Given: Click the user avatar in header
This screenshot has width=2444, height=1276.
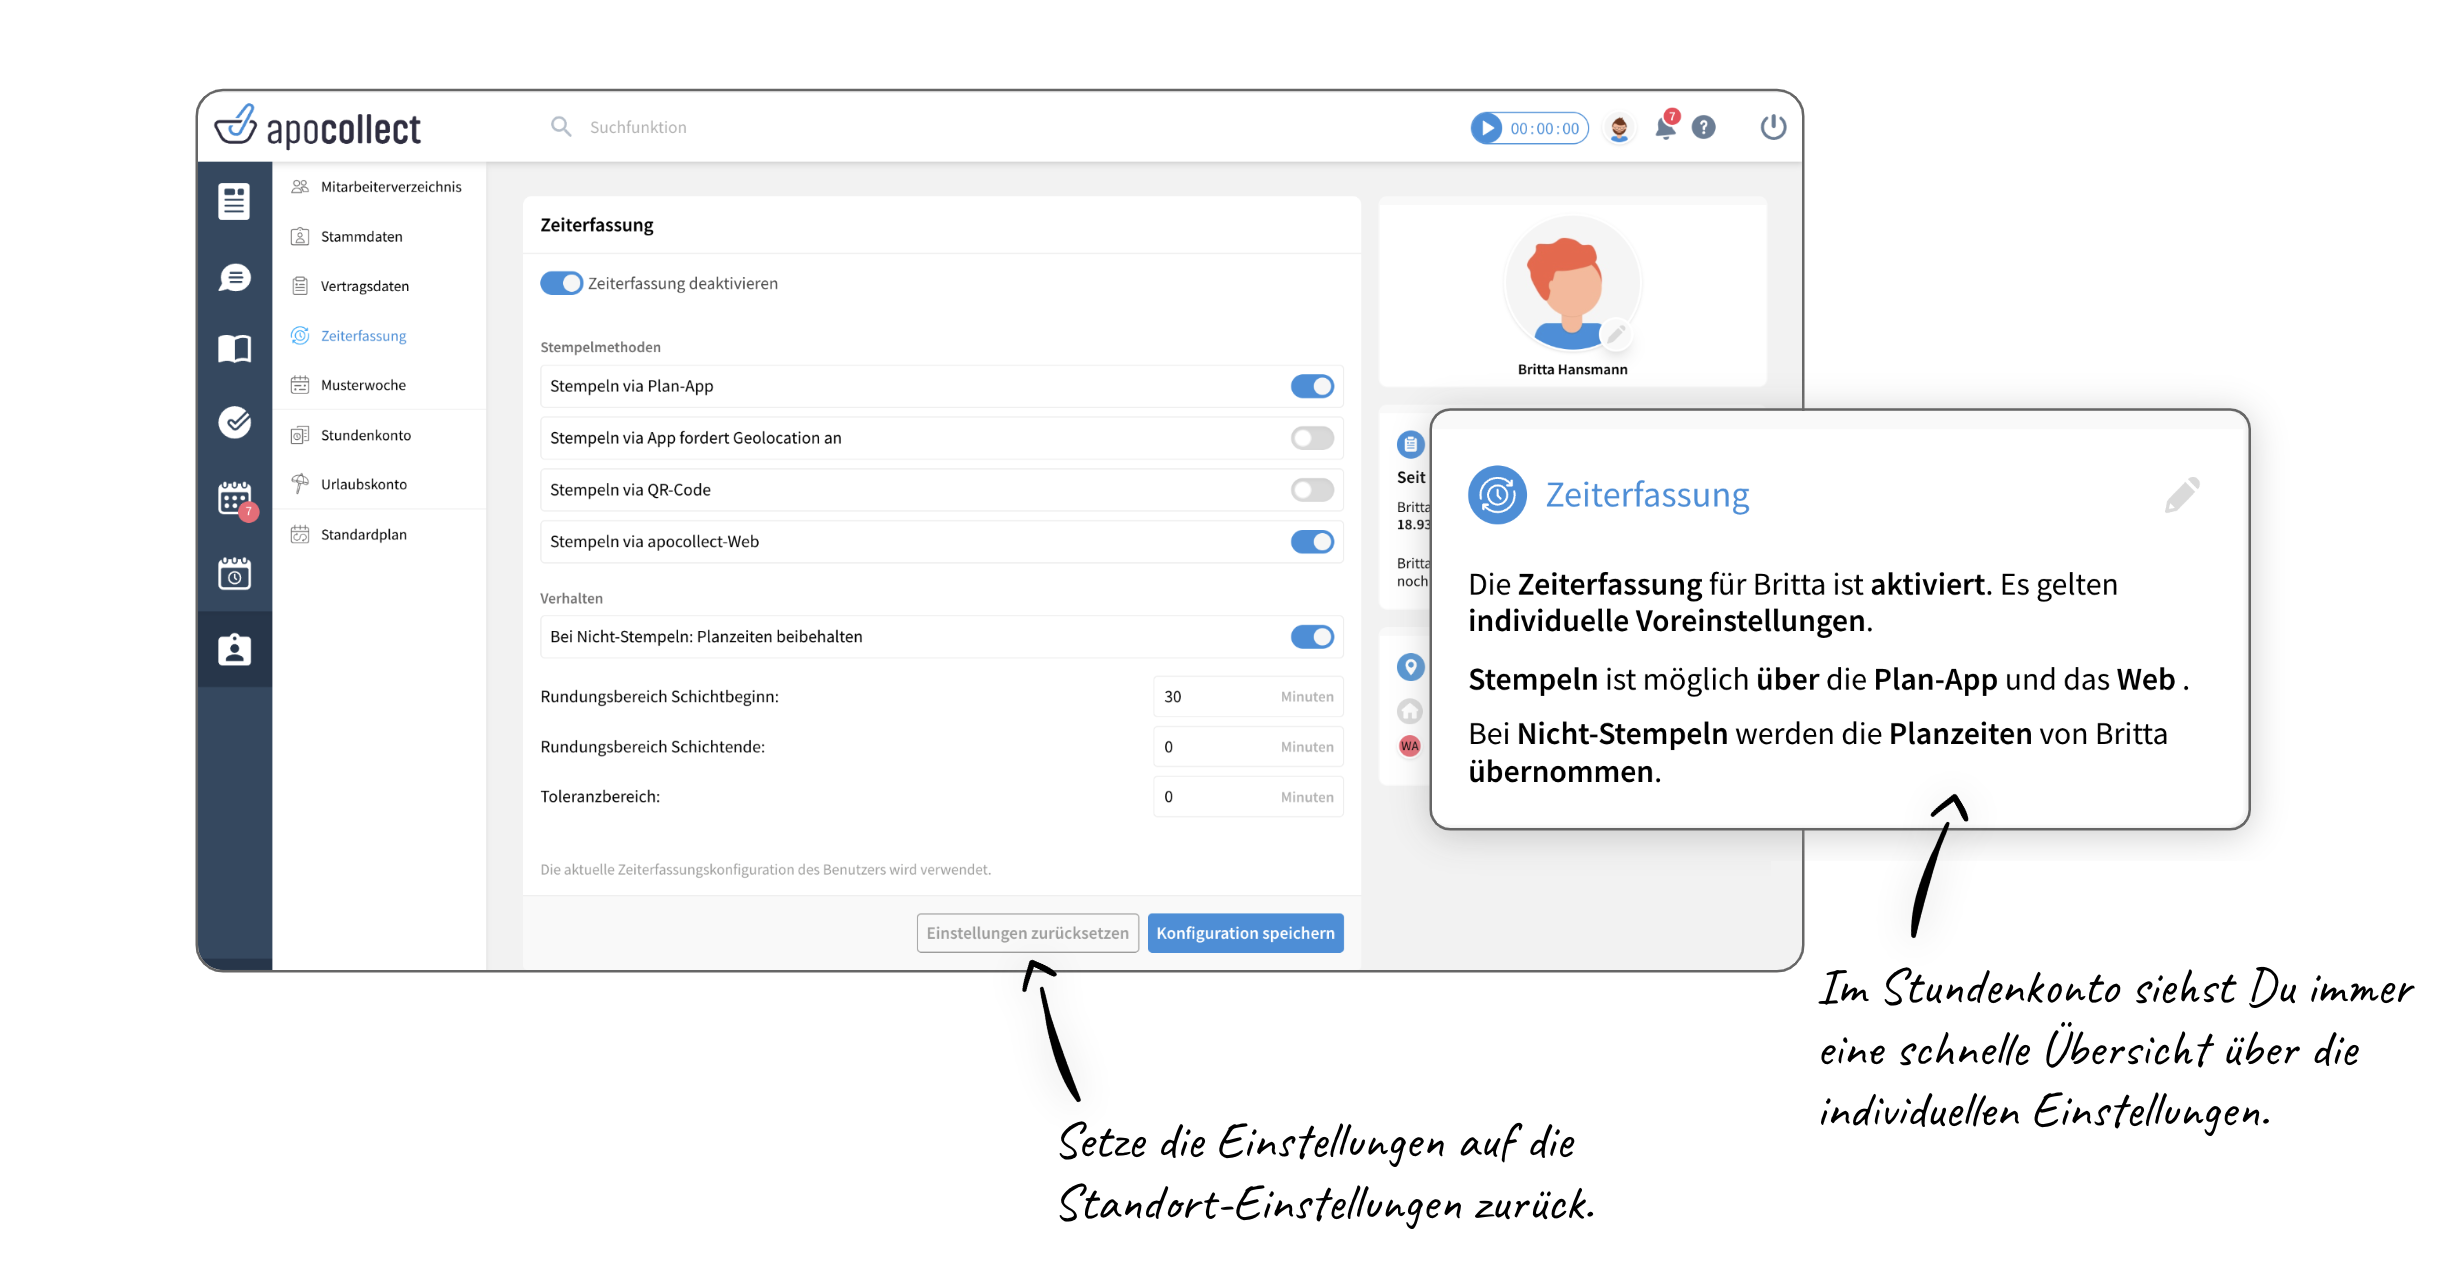Looking at the screenshot, I should tap(1619, 128).
